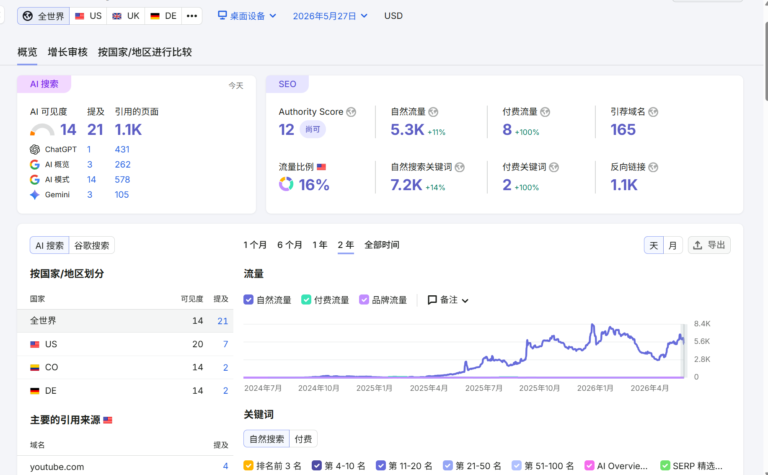Select the 全世界 country row
Screen dimensions: 768x475
pos(125,321)
